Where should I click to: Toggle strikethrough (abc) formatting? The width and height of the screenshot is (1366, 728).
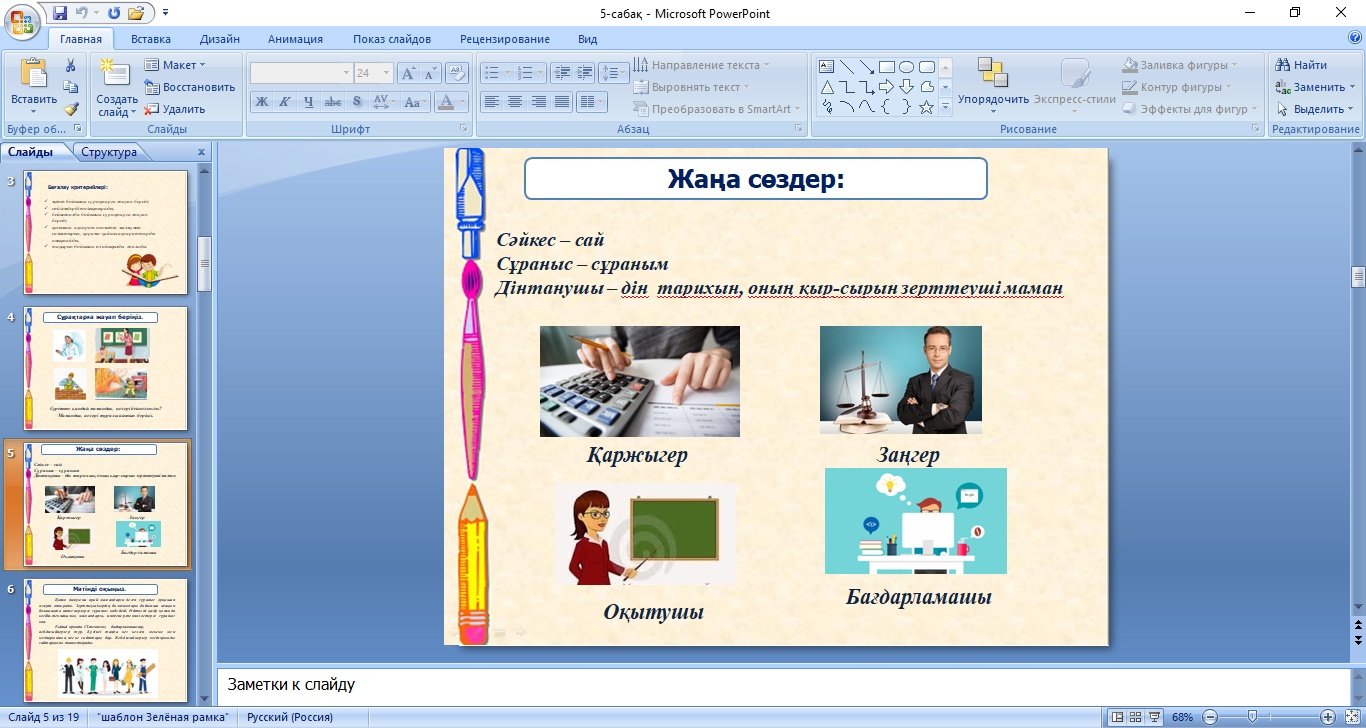333,102
